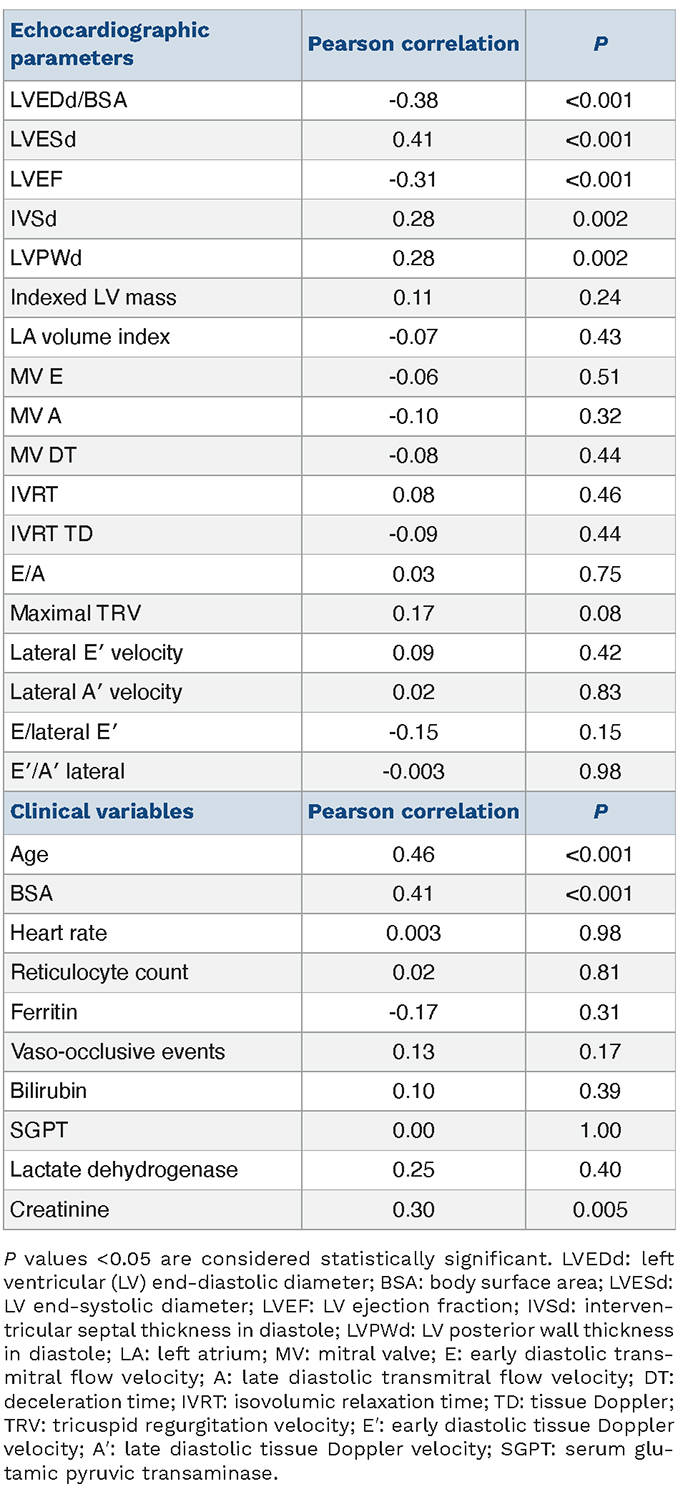
Task: Select the Vaso-occlusive events label
Action: point(118,1052)
